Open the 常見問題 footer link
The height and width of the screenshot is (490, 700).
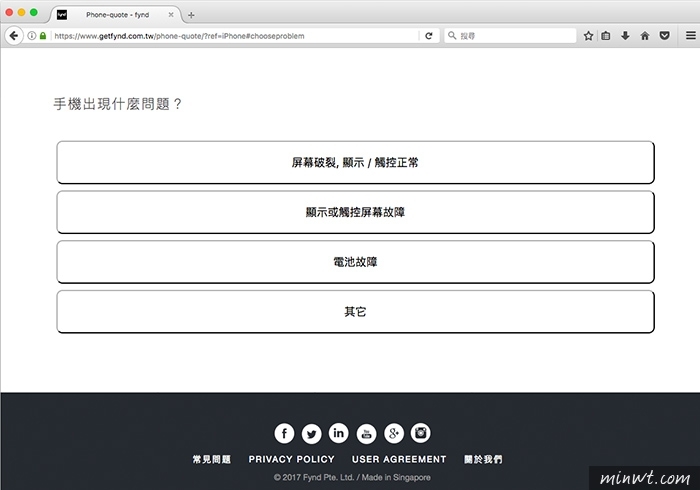212,459
